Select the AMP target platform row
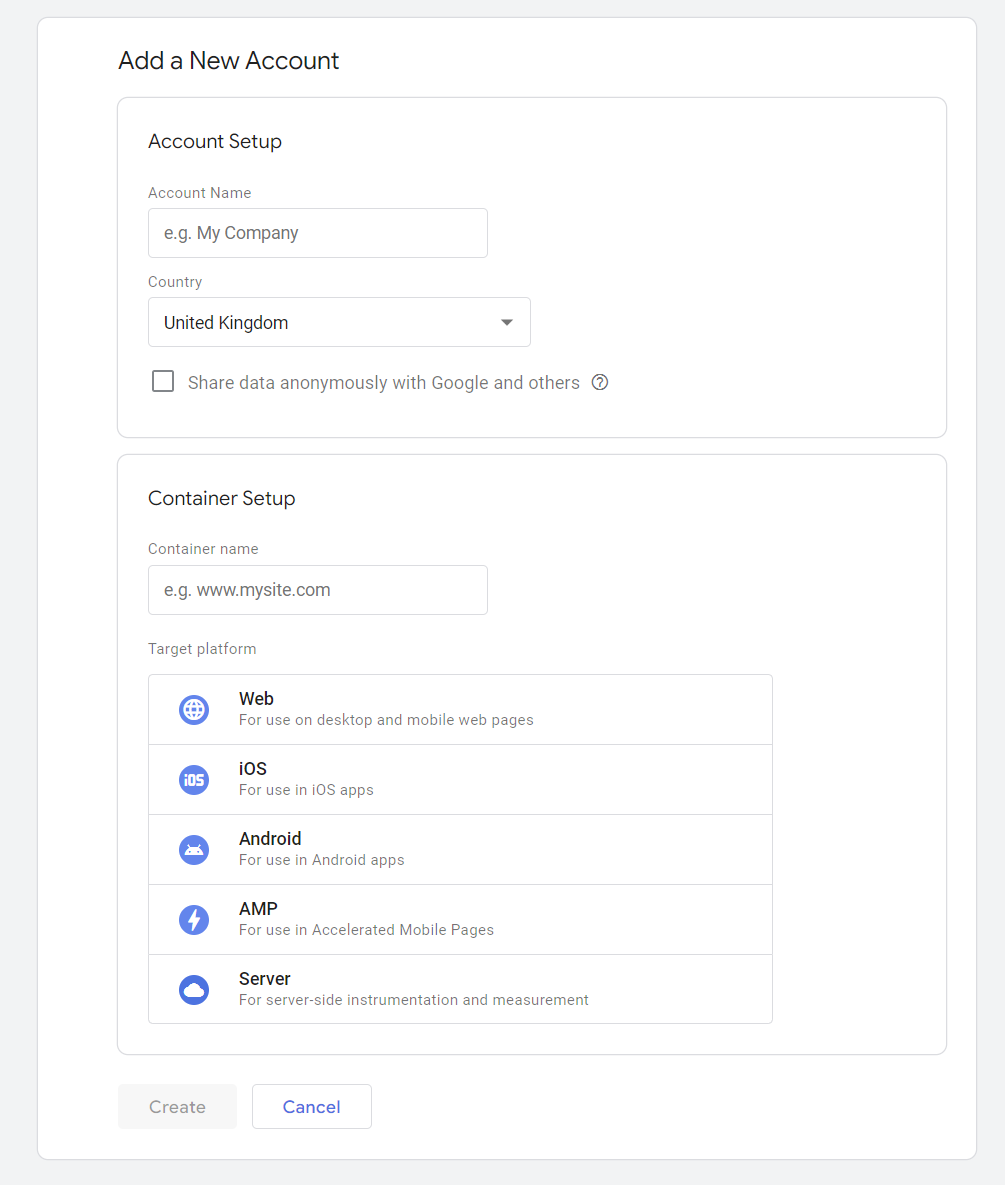This screenshot has height=1185, width=1005. [460, 920]
